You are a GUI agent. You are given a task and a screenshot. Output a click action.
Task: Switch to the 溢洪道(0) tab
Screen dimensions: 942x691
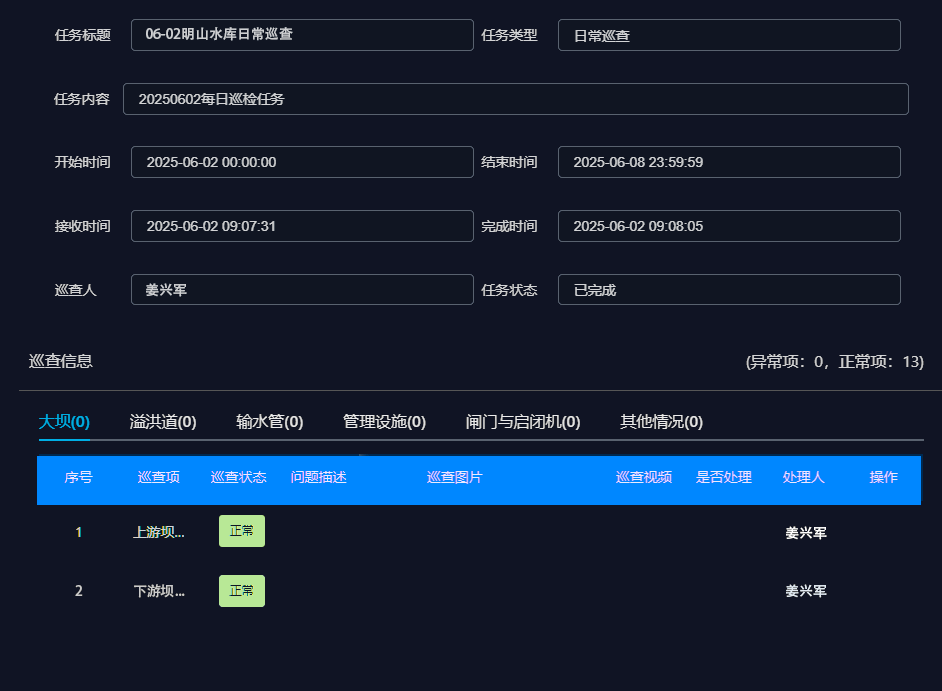pyautogui.click(x=163, y=422)
